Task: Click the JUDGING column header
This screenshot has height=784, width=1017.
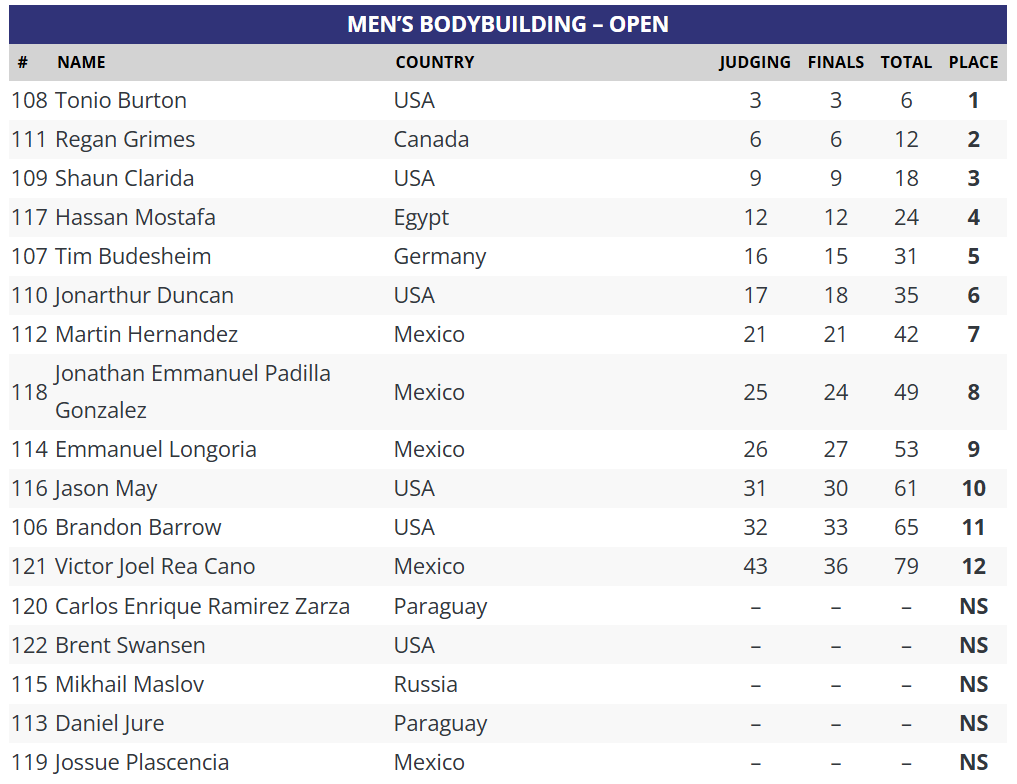Action: pos(754,62)
